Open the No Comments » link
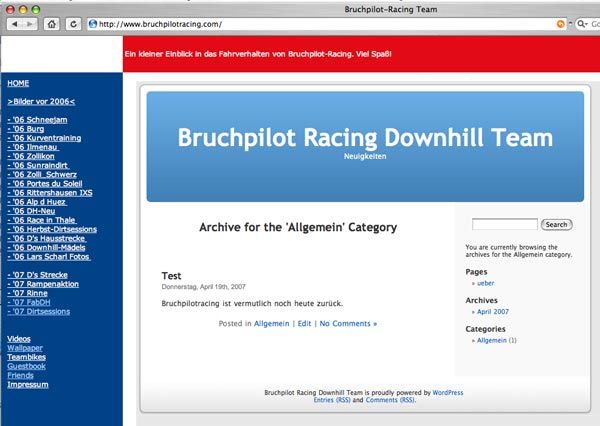Image resolution: width=600 pixels, height=426 pixels. (348, 324)
